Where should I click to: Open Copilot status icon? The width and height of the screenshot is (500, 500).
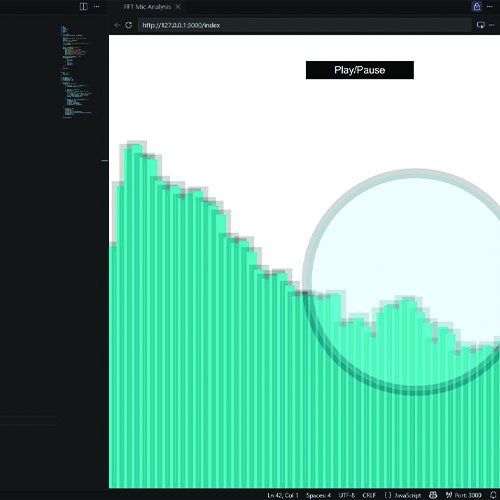coord(433,495)
